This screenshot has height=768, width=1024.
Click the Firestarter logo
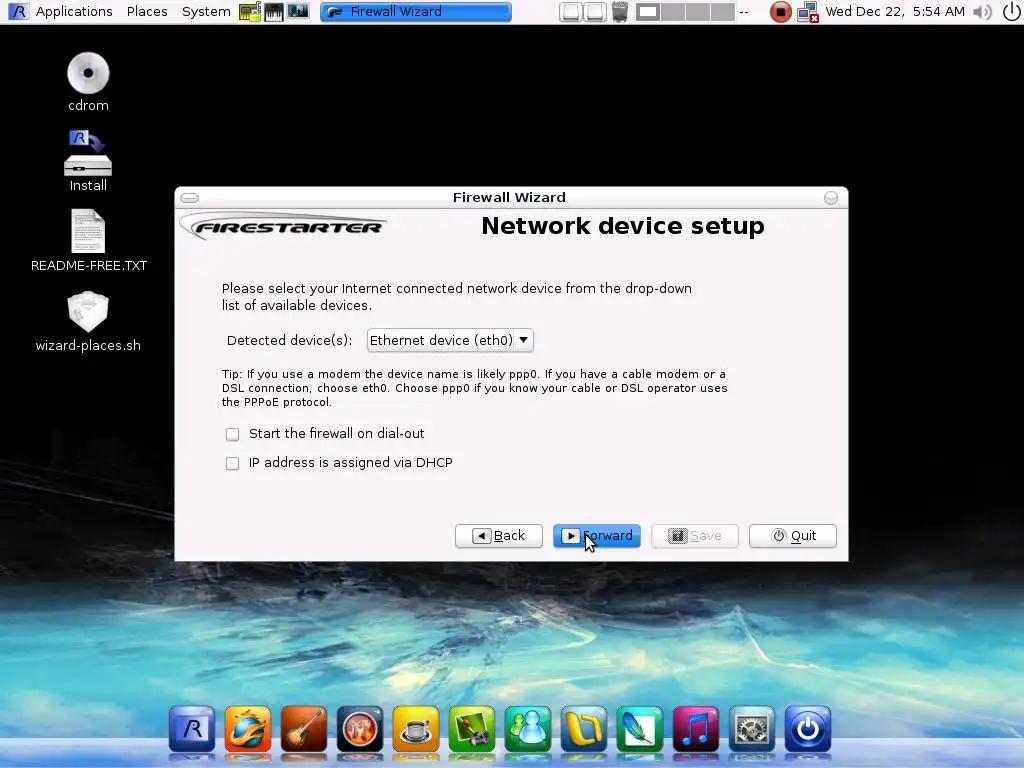point(283,227)
